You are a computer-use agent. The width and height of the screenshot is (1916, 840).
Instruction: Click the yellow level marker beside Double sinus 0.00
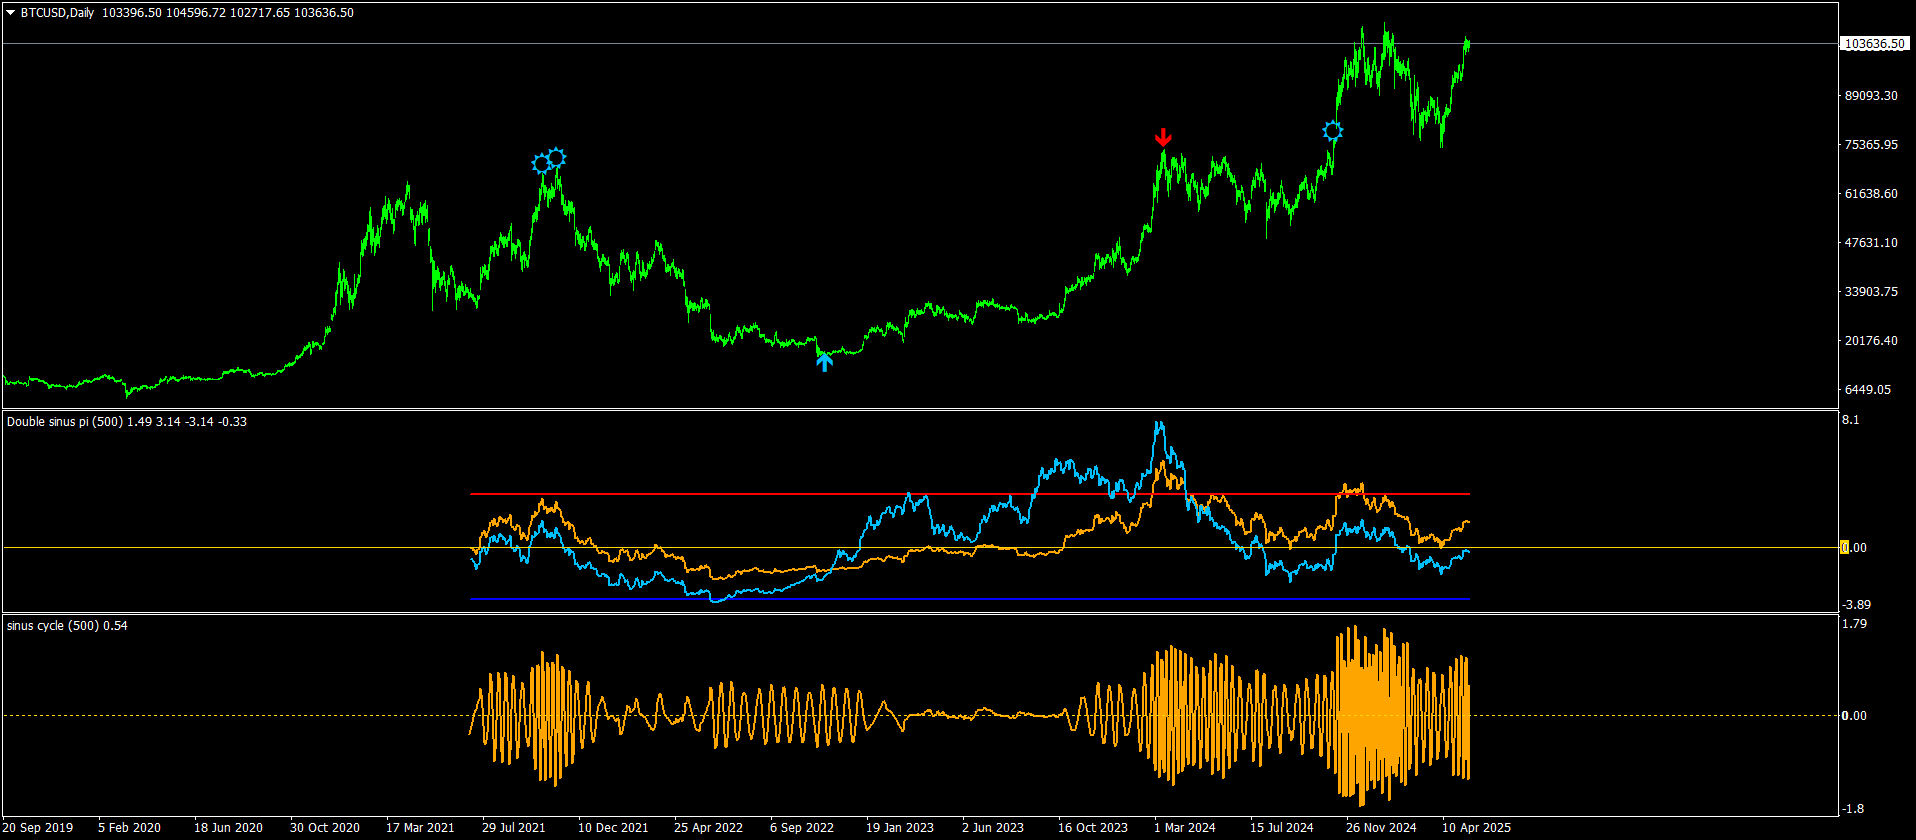[1845, 547]
